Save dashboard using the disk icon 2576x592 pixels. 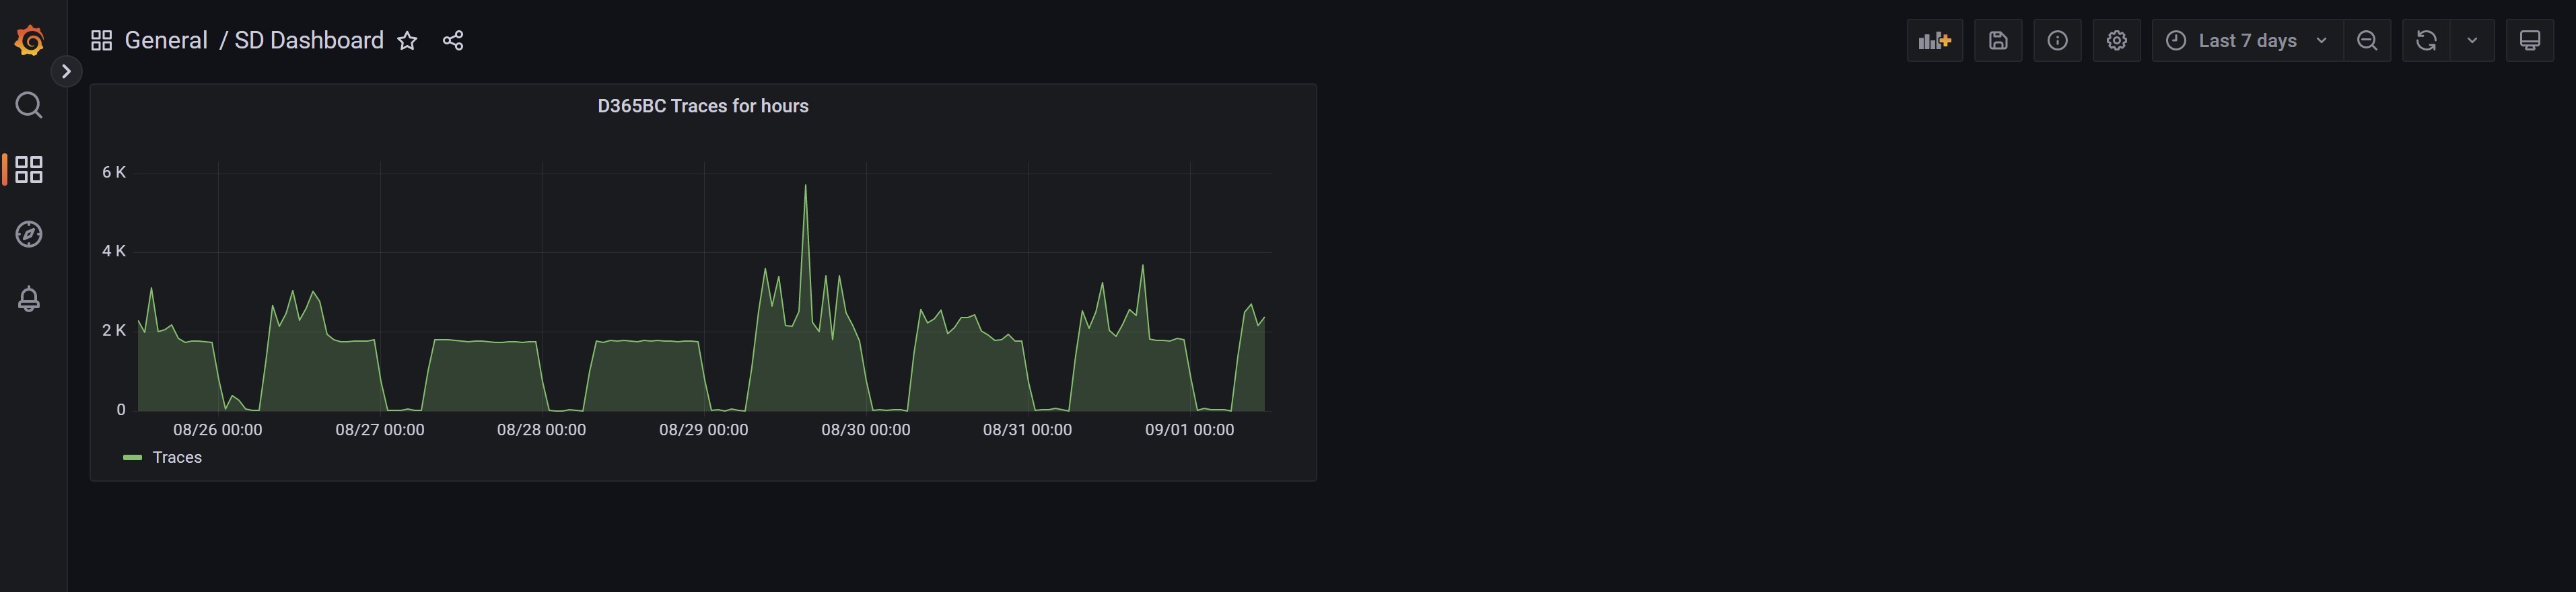click(x=1997, y=41)
